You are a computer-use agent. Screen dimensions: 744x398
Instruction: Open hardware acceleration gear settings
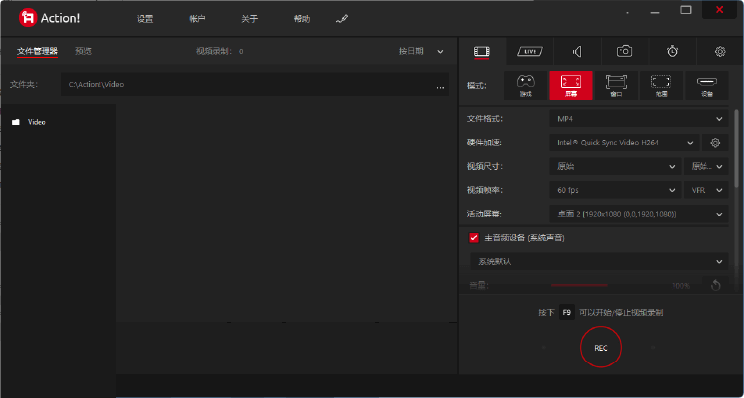pos(715,142)
